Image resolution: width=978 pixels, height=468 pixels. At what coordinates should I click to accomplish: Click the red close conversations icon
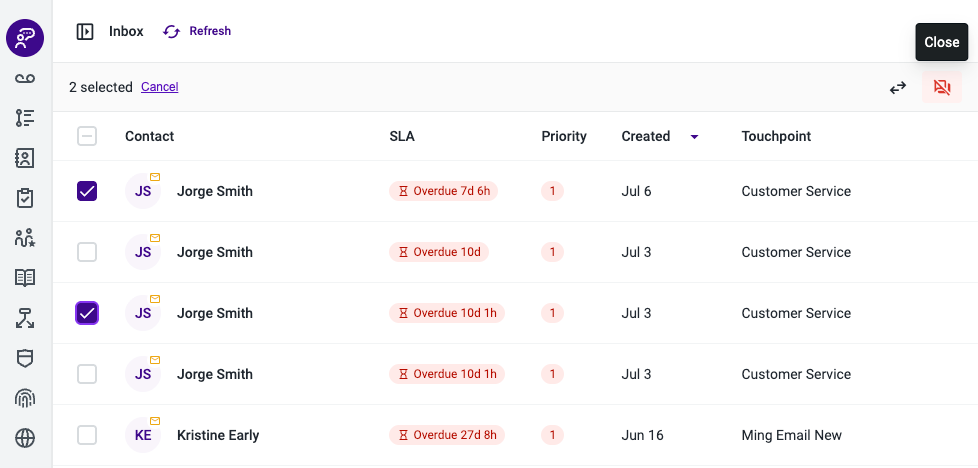[x=942, y=87]
